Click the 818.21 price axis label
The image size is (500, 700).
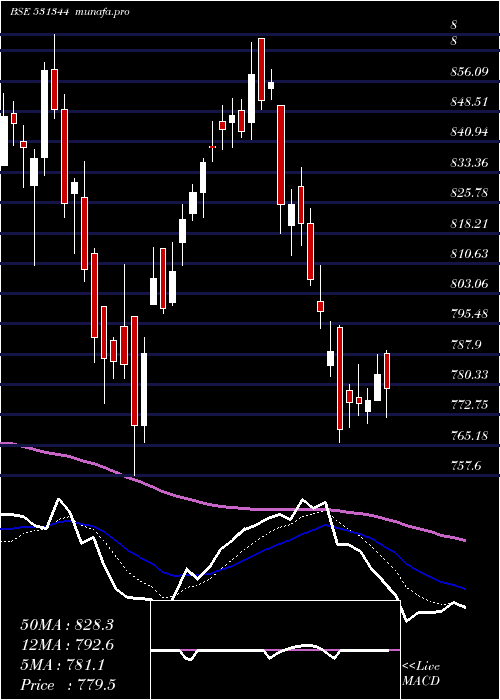pos(469,223)
